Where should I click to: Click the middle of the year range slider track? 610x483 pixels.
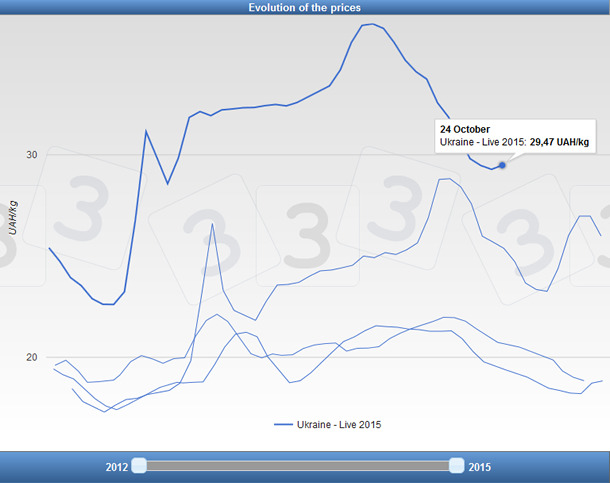(x=298, y=465)
